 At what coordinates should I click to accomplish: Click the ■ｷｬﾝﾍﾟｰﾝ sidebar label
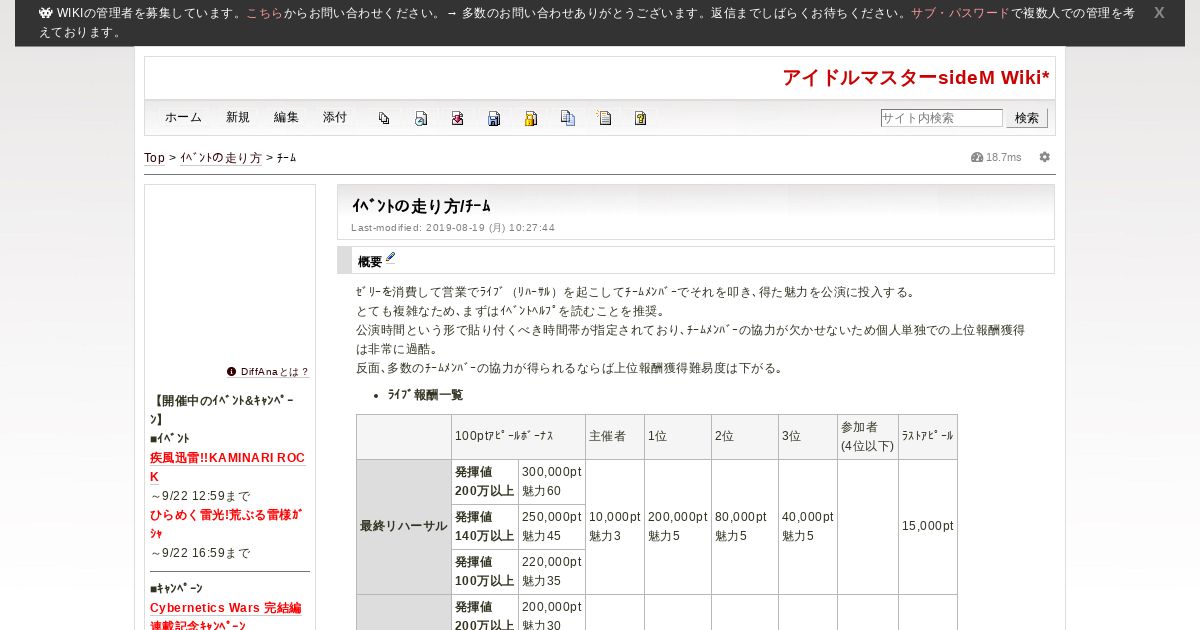click(x=177, y=589)
